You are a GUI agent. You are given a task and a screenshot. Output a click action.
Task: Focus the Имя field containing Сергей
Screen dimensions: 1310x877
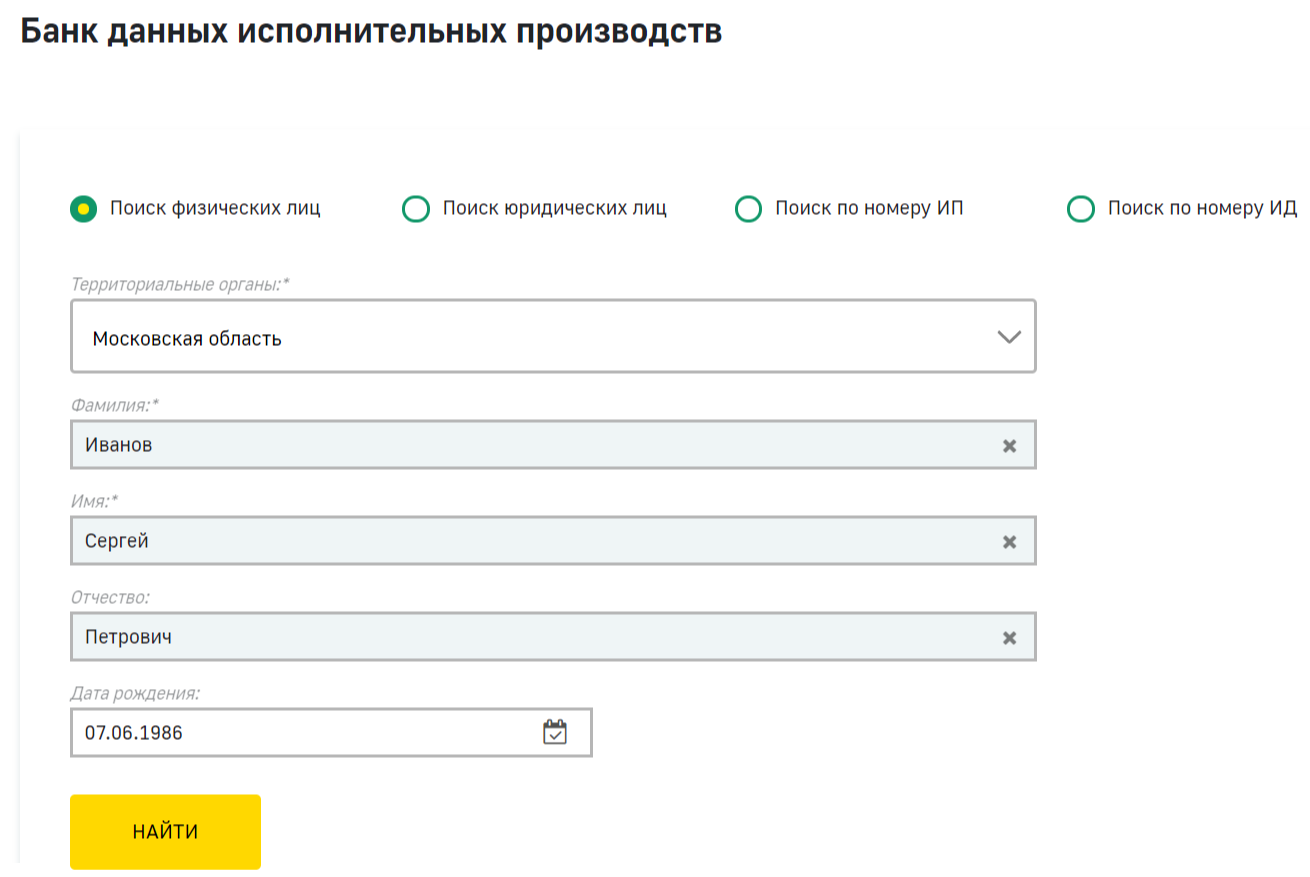tap(553, 541)
